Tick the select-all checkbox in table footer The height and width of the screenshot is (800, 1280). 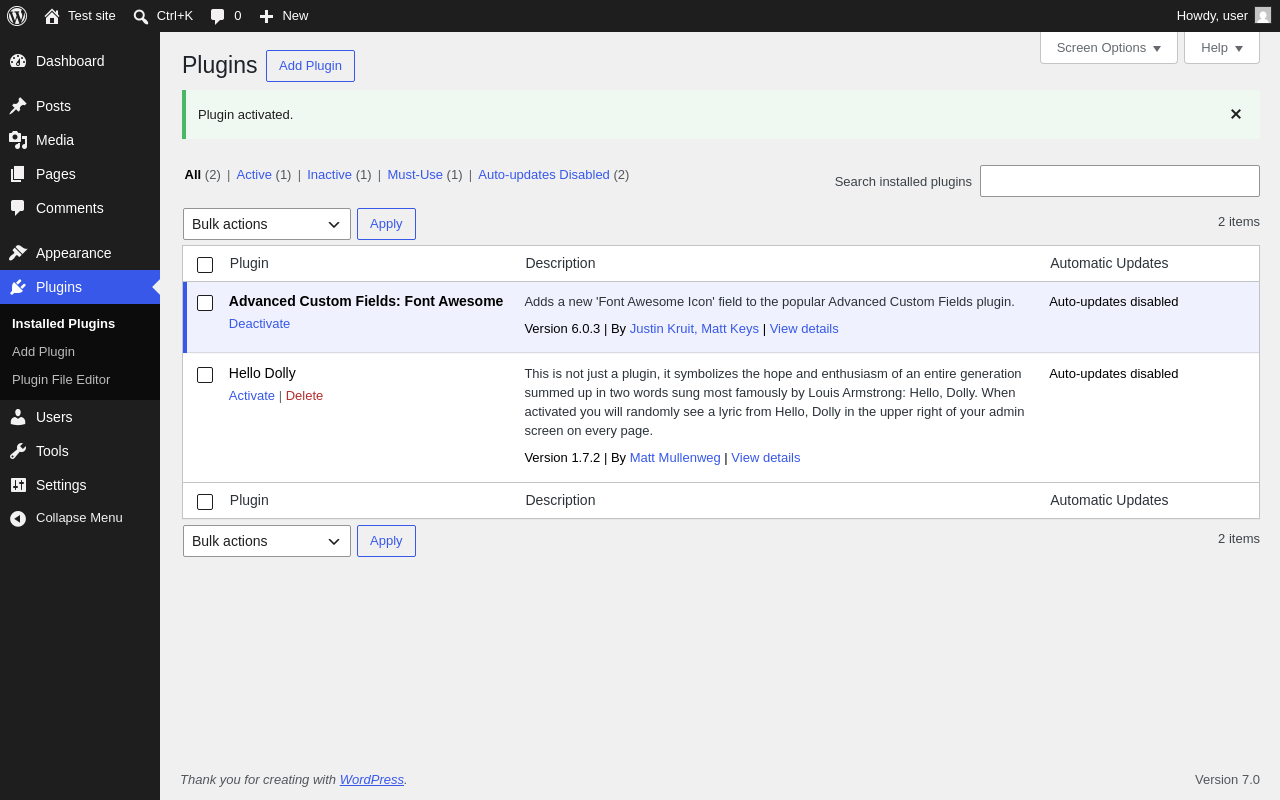tap(205, 502)
